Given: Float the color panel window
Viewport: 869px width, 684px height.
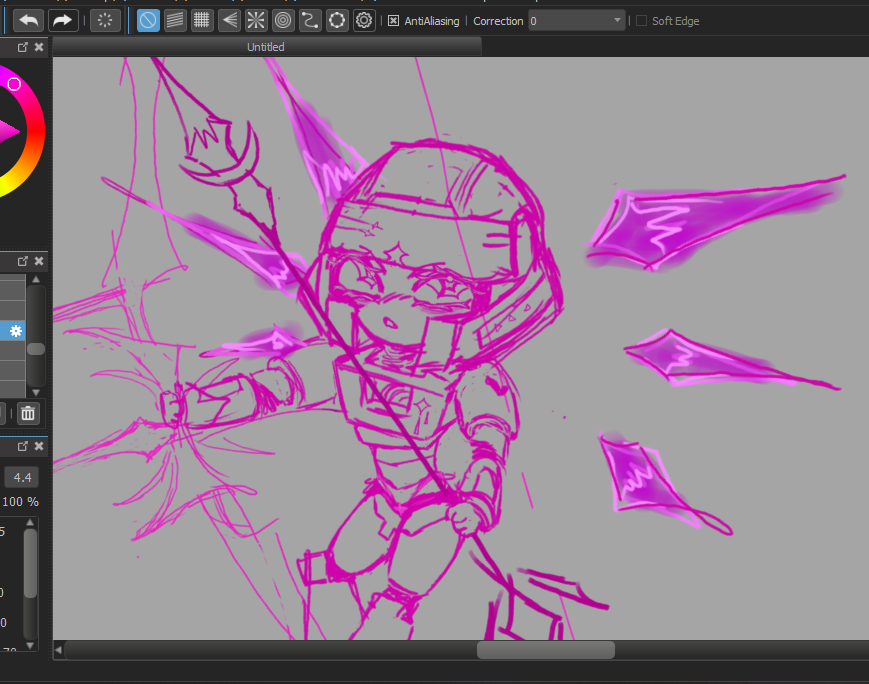Looking at the screenshot, I should pyautogui.click(x=23, y=47).
